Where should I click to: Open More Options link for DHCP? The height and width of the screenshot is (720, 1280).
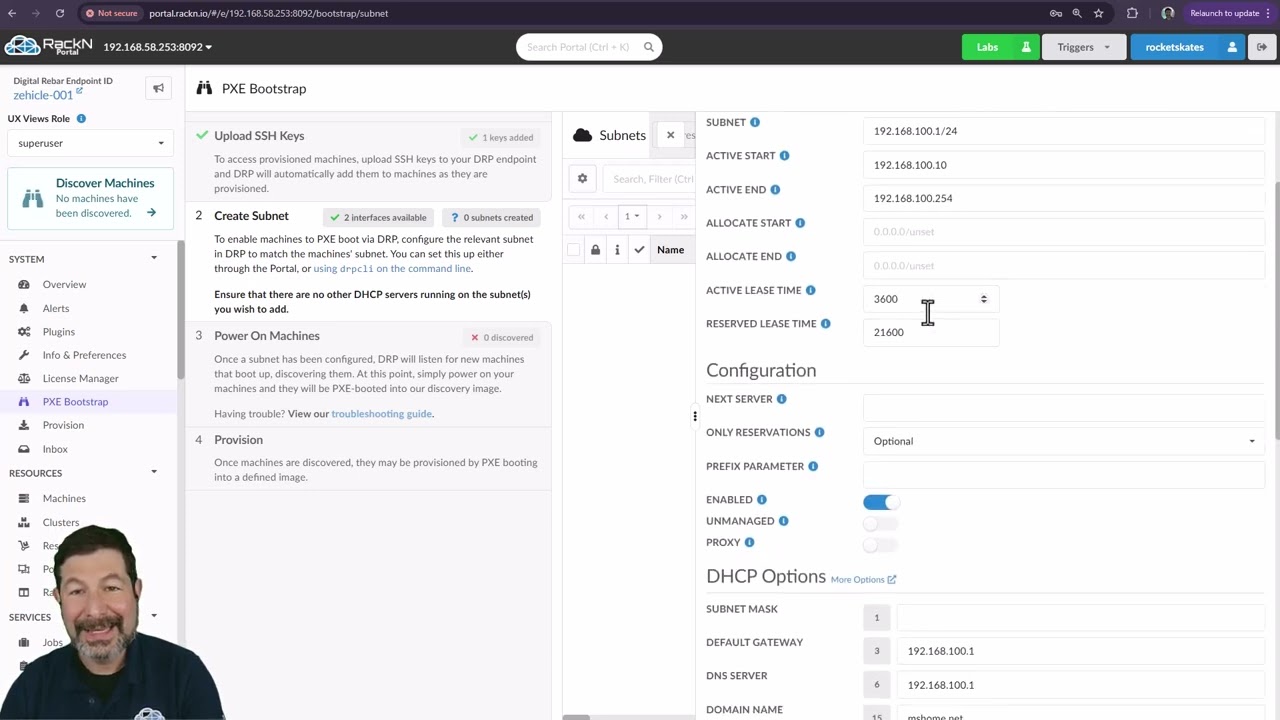click(863, 579)
